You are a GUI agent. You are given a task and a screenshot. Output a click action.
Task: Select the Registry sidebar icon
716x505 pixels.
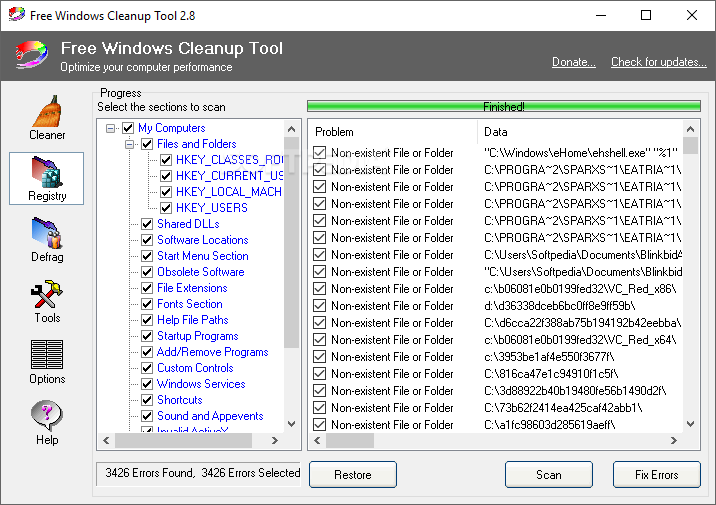pyautogui.click(x=47, y=179)
